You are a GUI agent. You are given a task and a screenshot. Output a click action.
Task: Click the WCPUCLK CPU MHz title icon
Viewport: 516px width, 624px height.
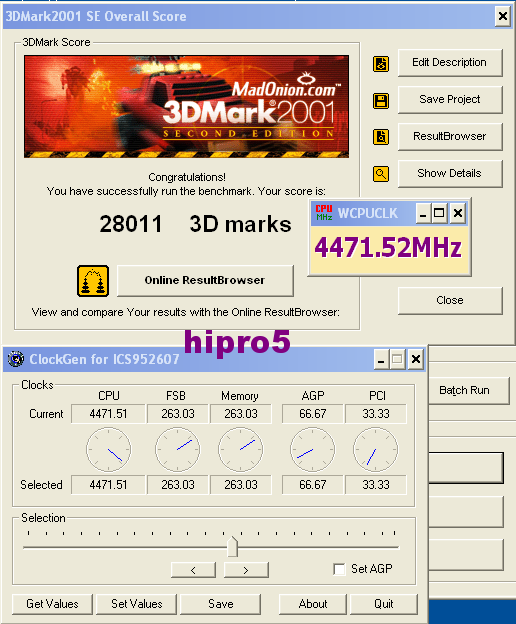324,213
